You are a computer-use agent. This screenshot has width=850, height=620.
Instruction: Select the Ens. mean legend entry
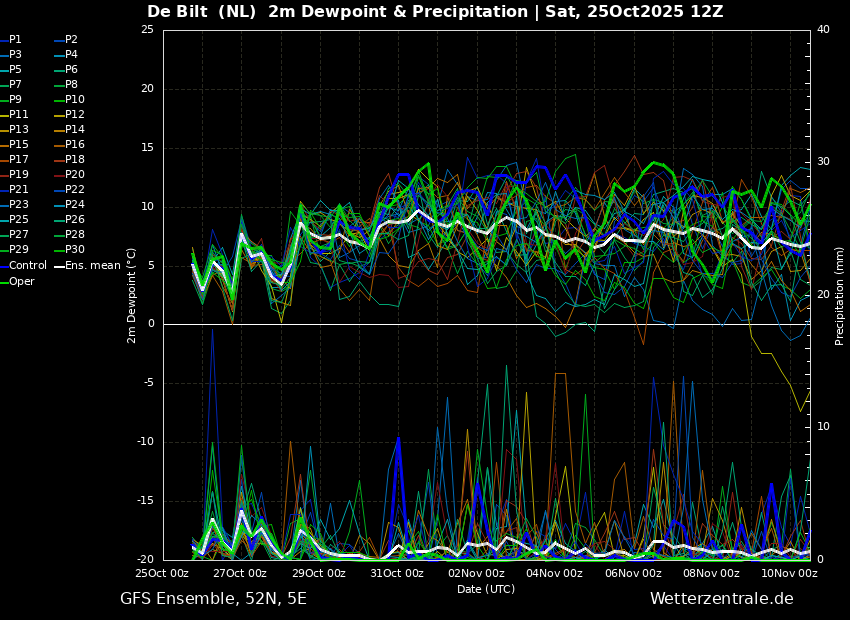pos(88,266)
